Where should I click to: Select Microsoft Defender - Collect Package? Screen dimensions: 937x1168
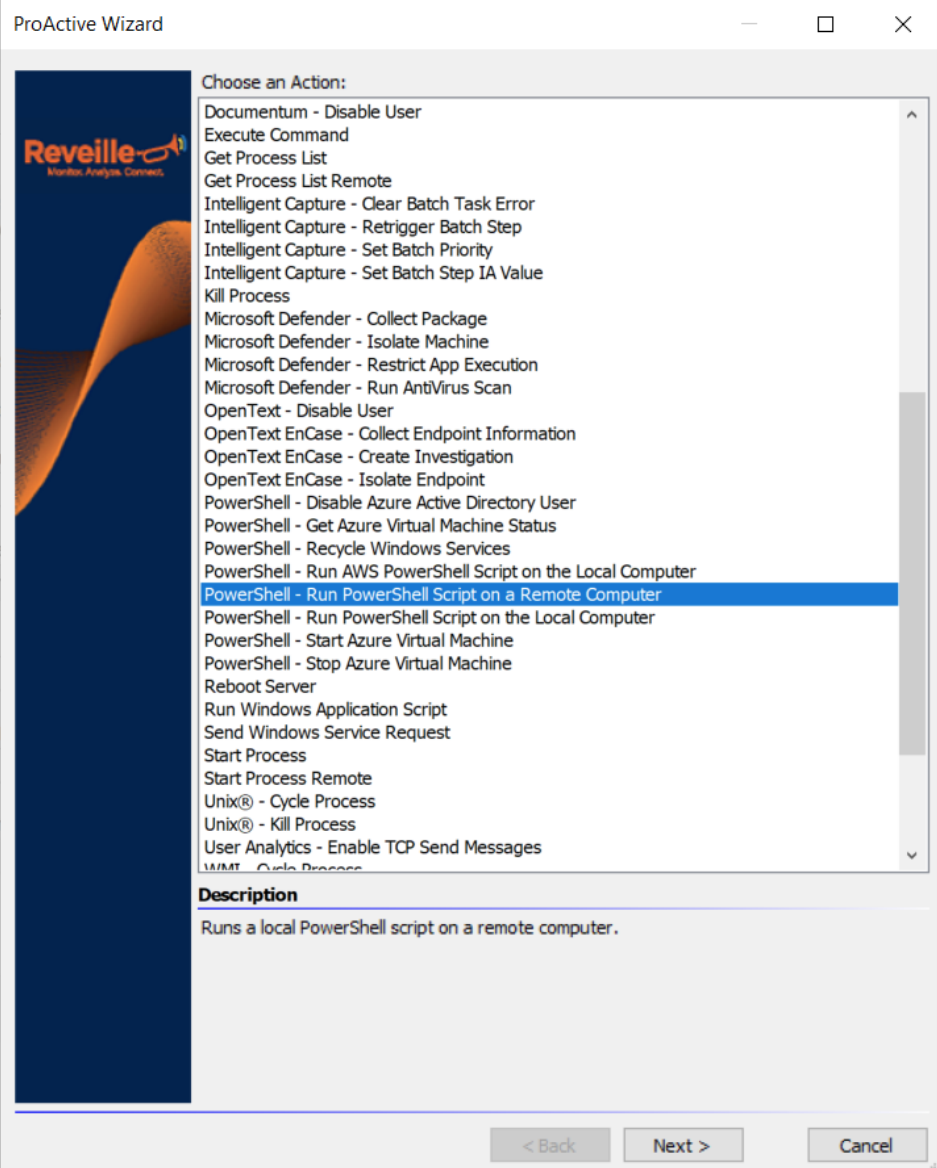click(549, 319)
